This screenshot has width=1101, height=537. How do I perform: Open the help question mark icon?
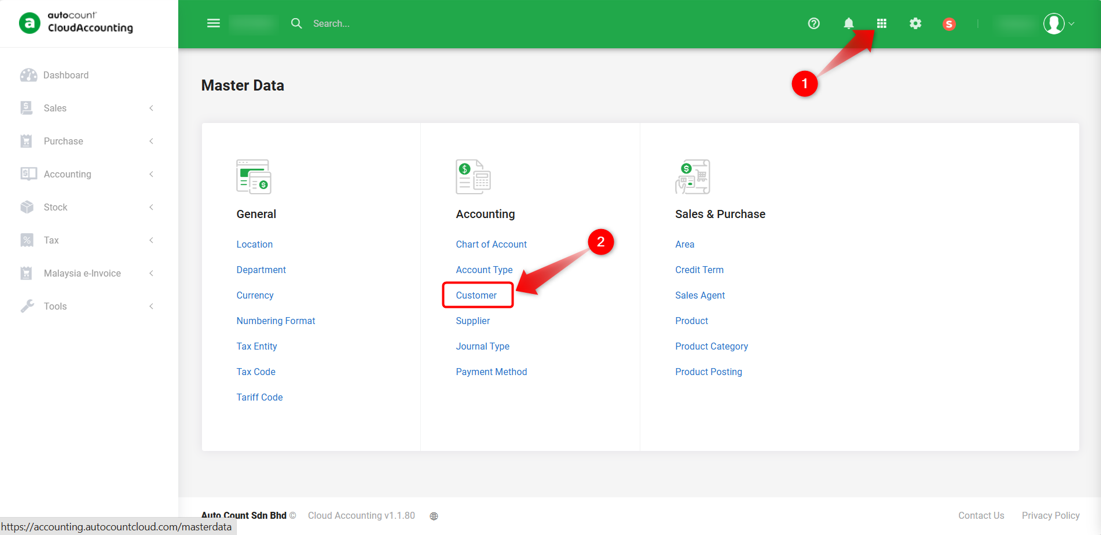click(814, 23)
